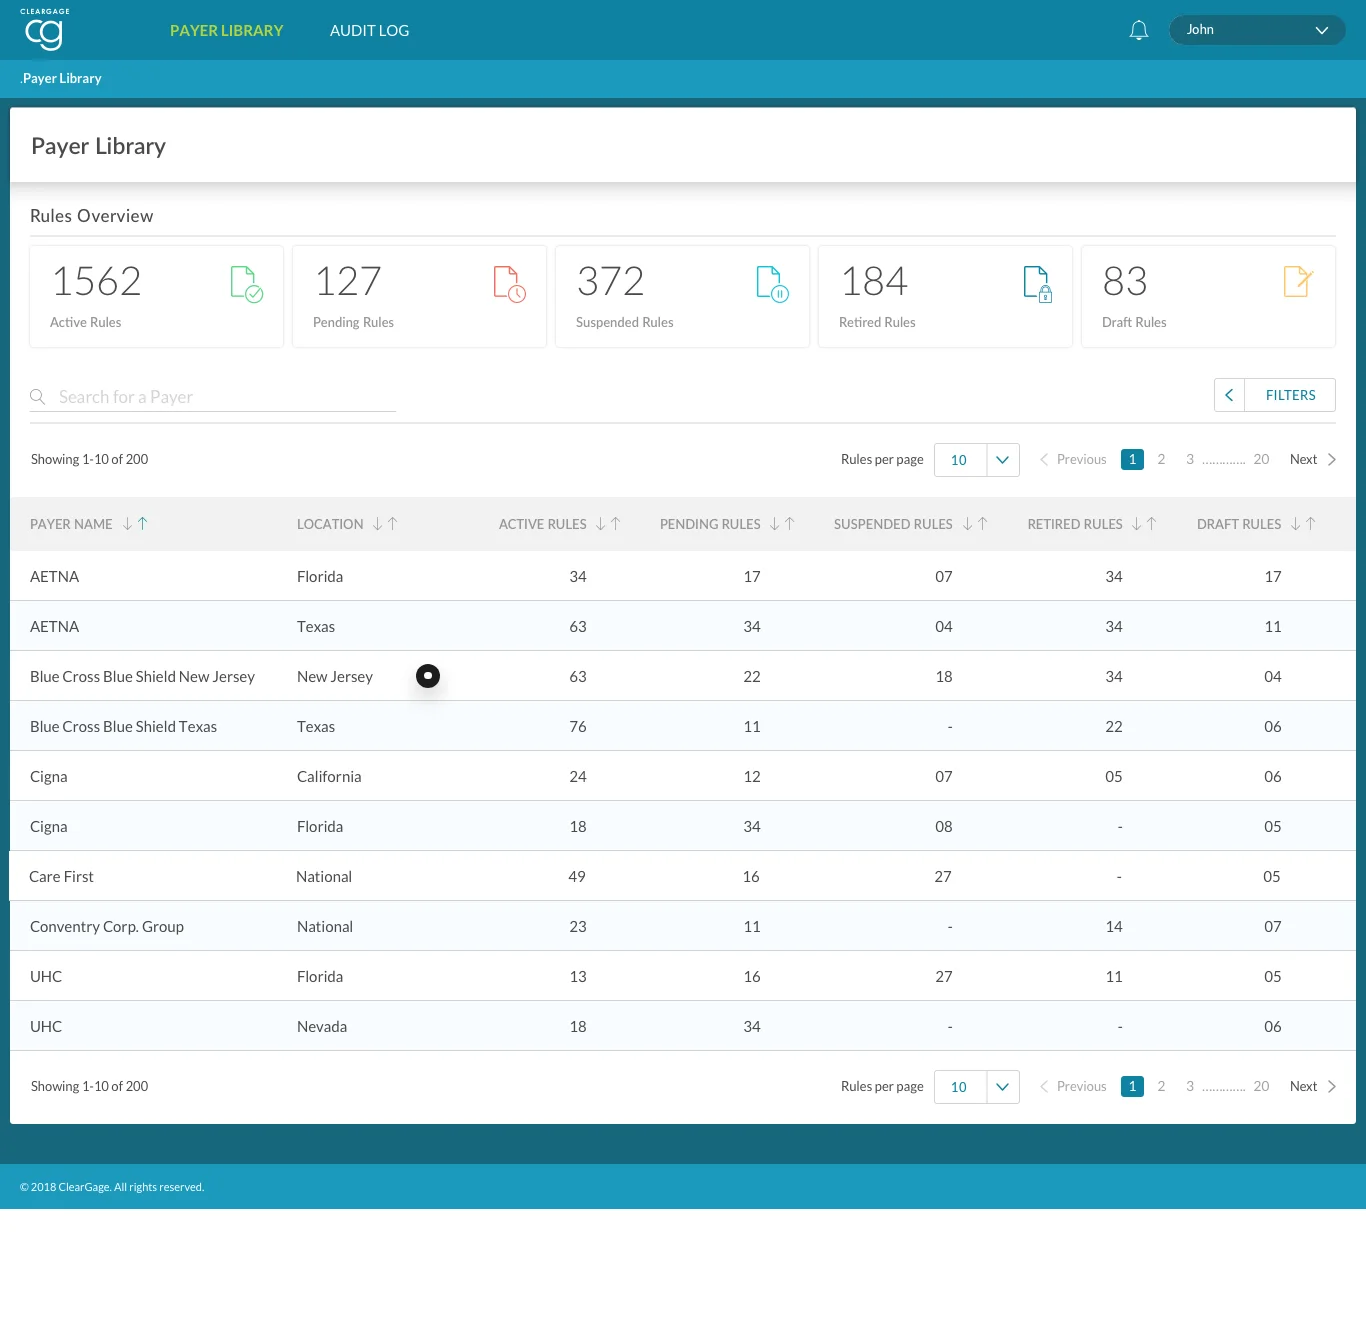Image resolution: width=1366 pixels, height=1321 pixels.
Task: Switch to the PAYER LIBRARY nav tab
Action: tap(227, 31)
